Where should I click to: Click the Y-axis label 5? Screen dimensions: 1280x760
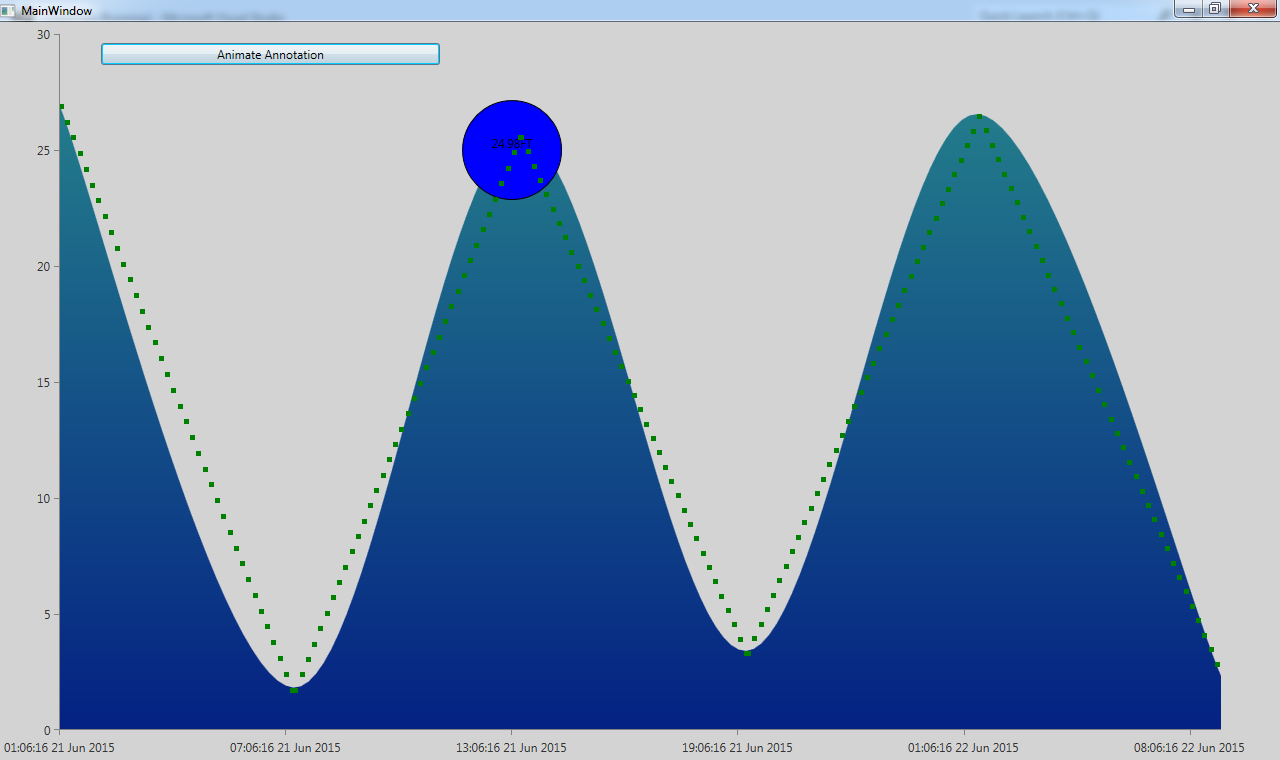click(x=46, y=614)
